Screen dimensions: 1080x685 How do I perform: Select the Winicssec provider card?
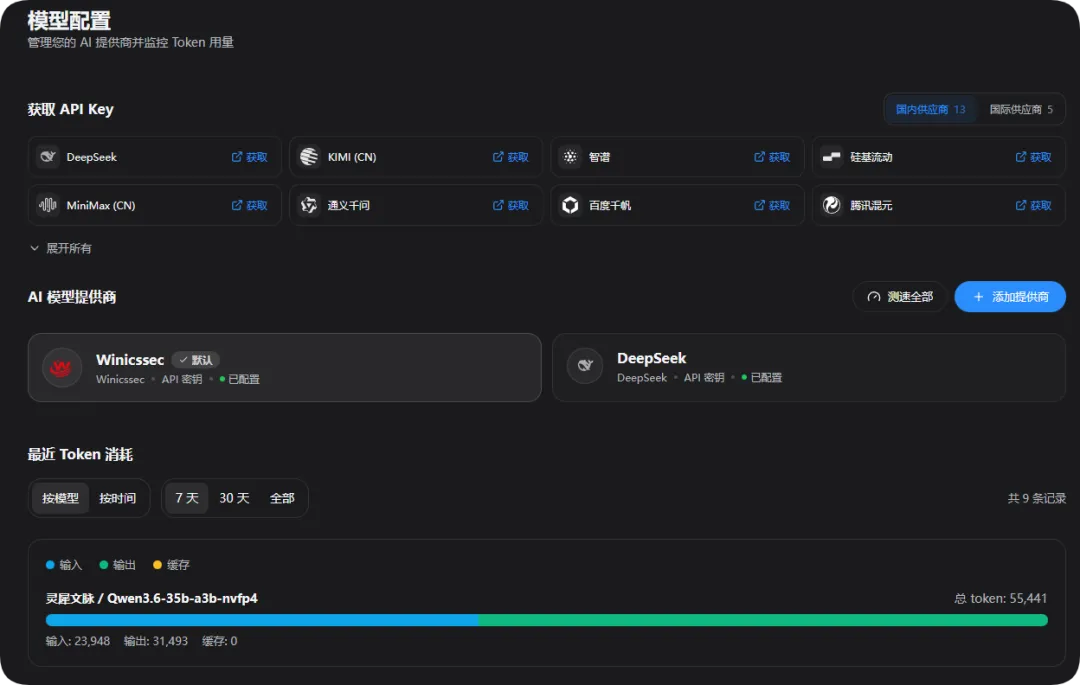click(284, 368)
